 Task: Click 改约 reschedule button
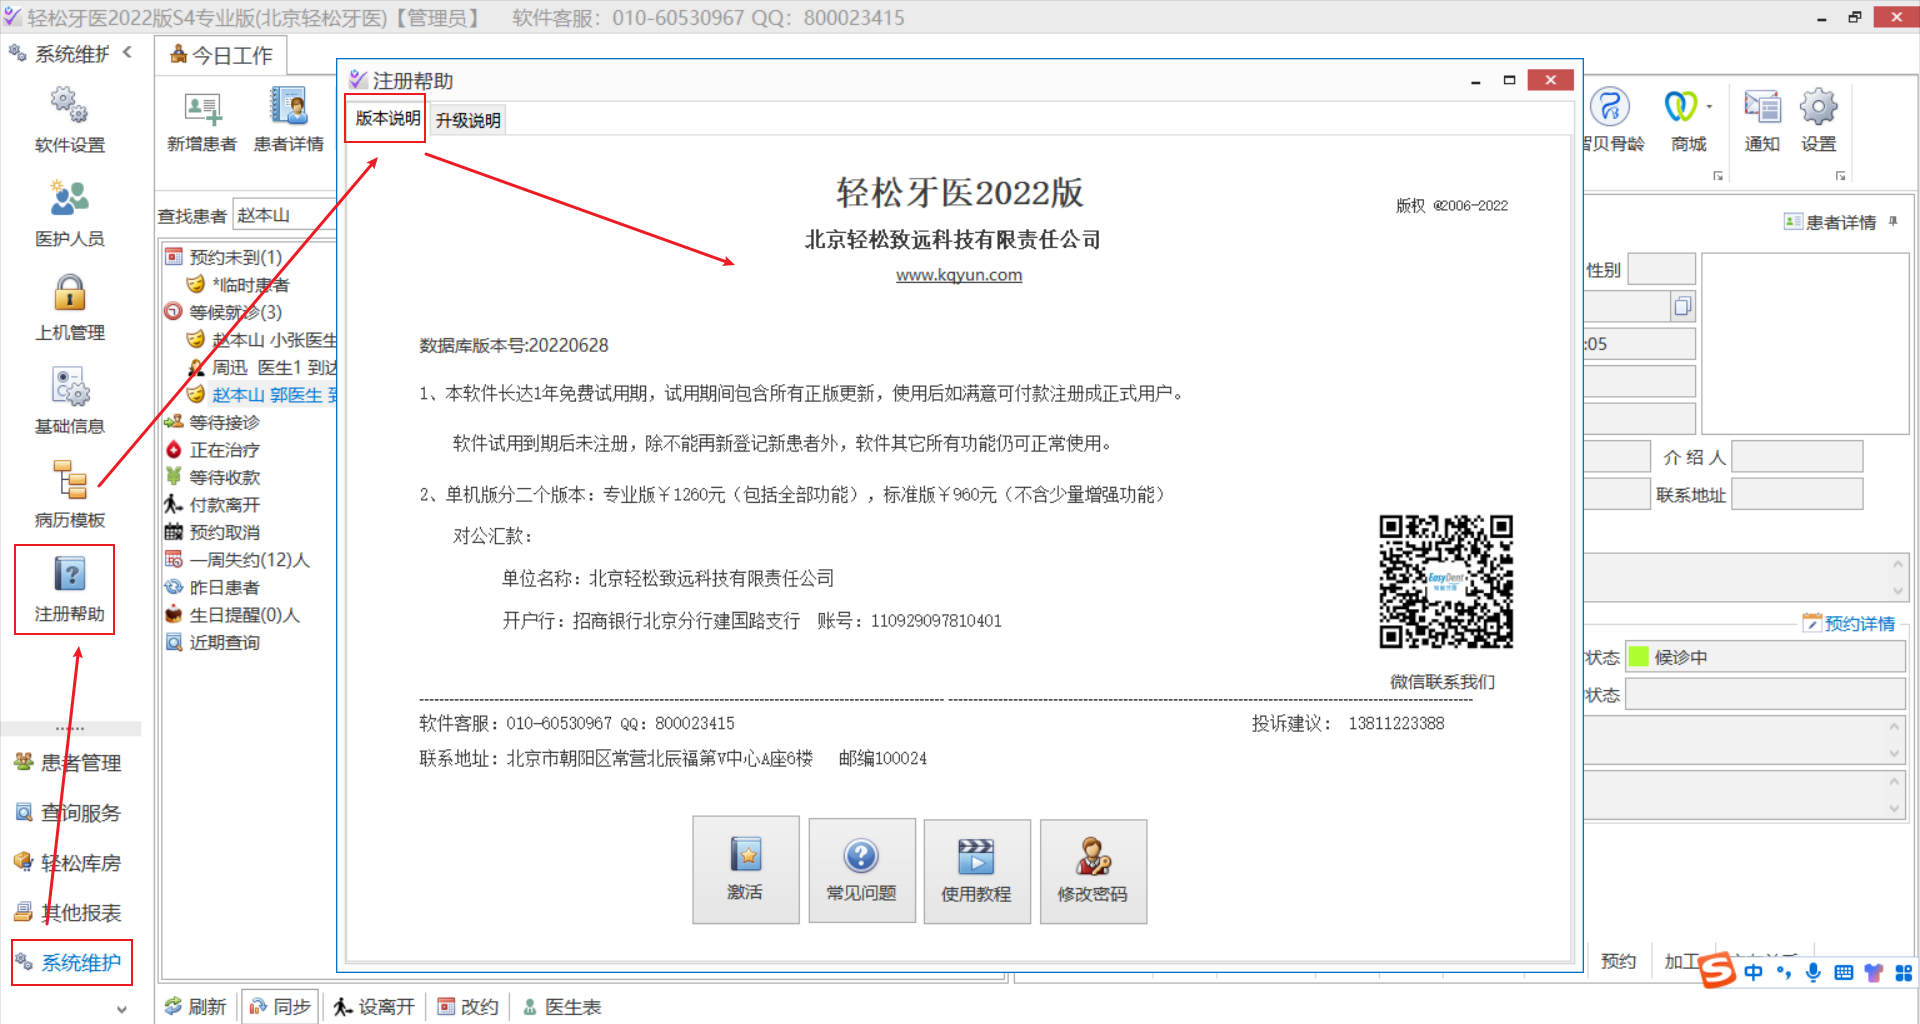coord(468,1006)
